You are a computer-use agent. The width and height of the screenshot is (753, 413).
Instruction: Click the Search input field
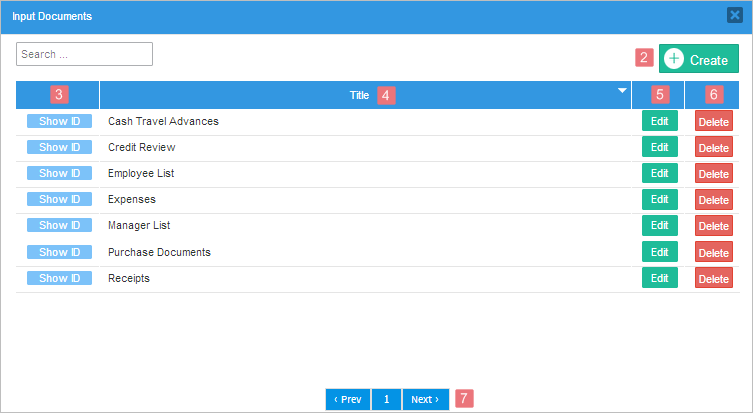pyautogui.click(x=84, y=54)
